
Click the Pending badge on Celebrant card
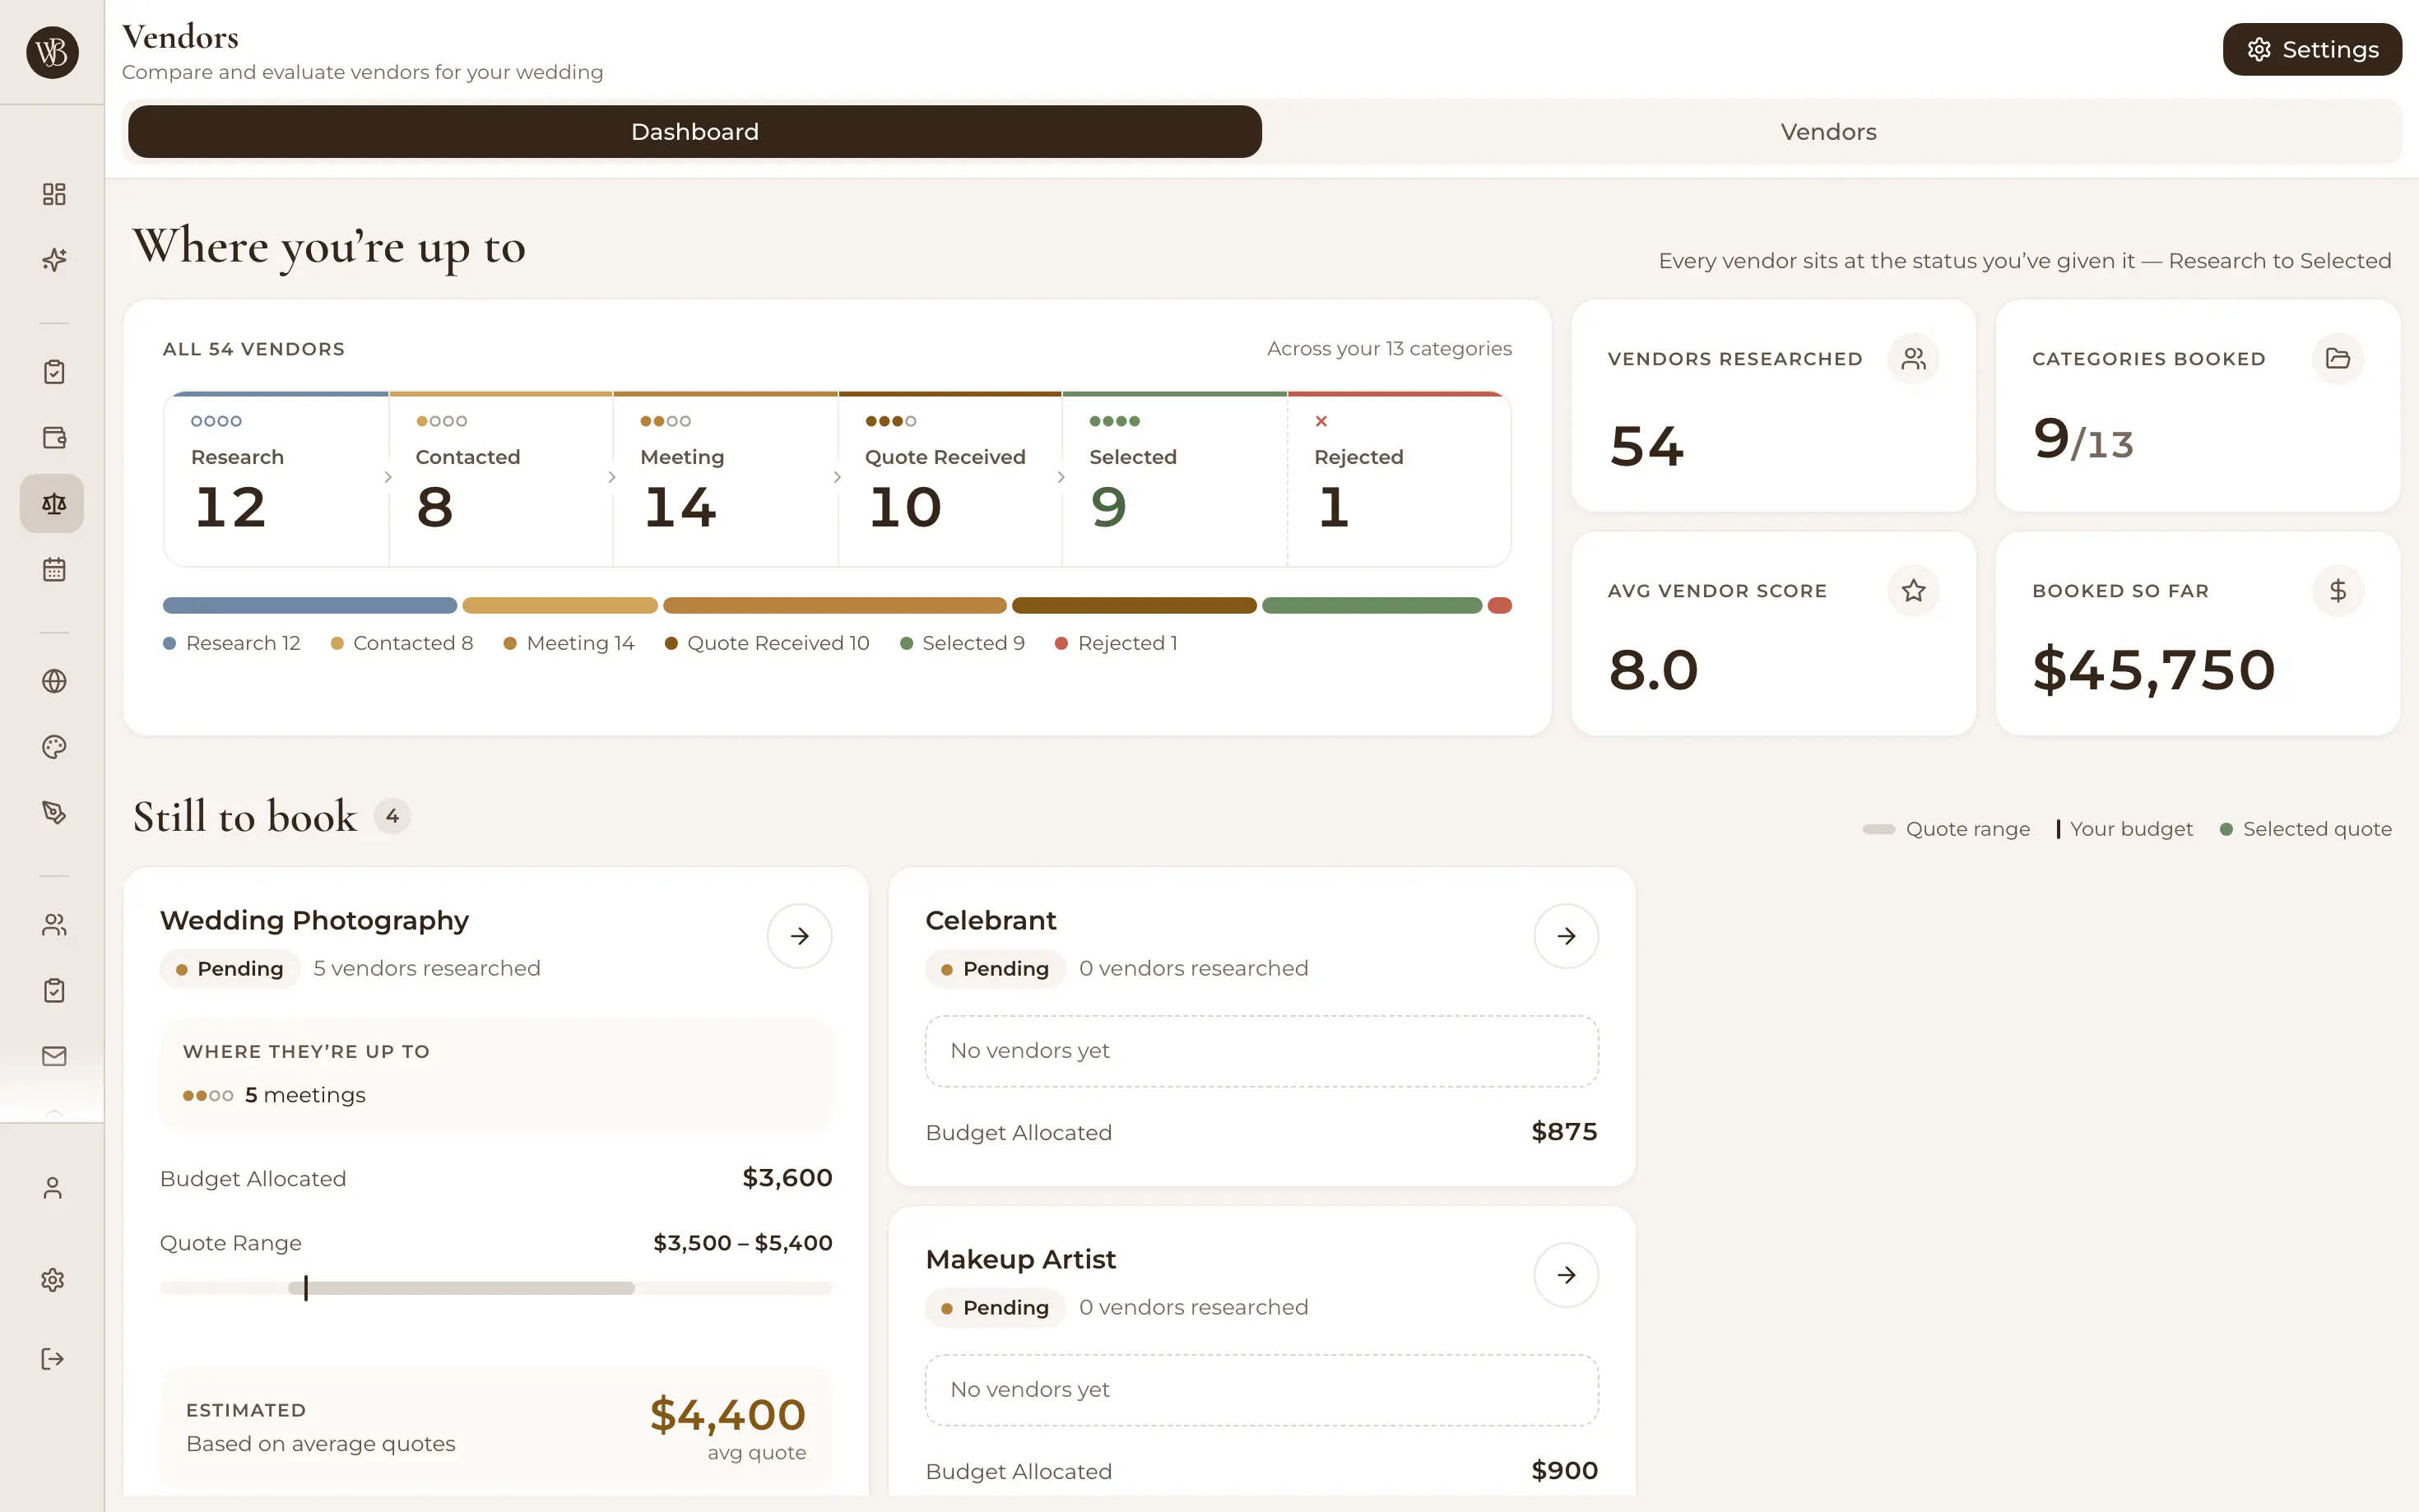point(995,969)
